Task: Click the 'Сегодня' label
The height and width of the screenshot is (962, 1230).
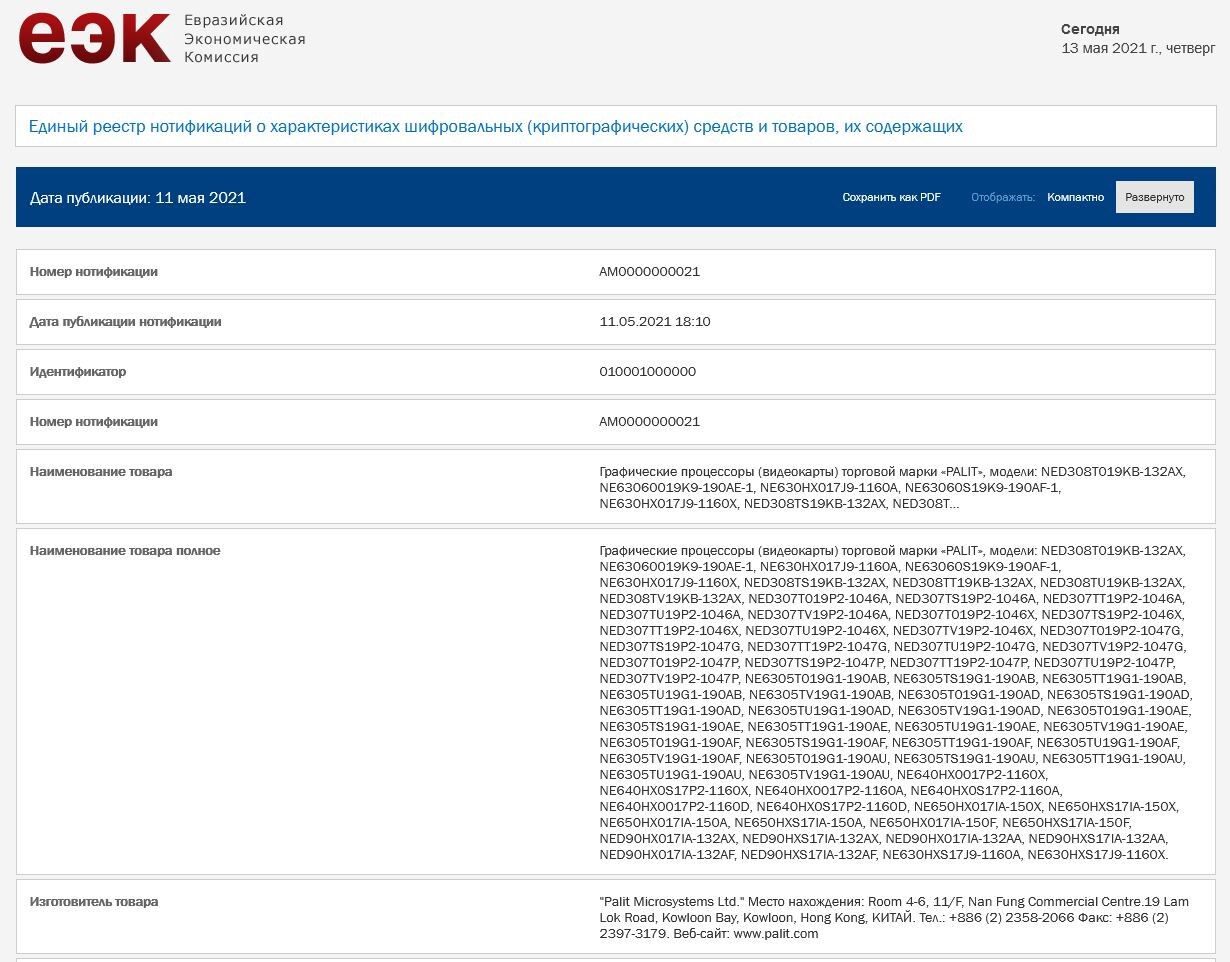Action: coord(1090,29)
